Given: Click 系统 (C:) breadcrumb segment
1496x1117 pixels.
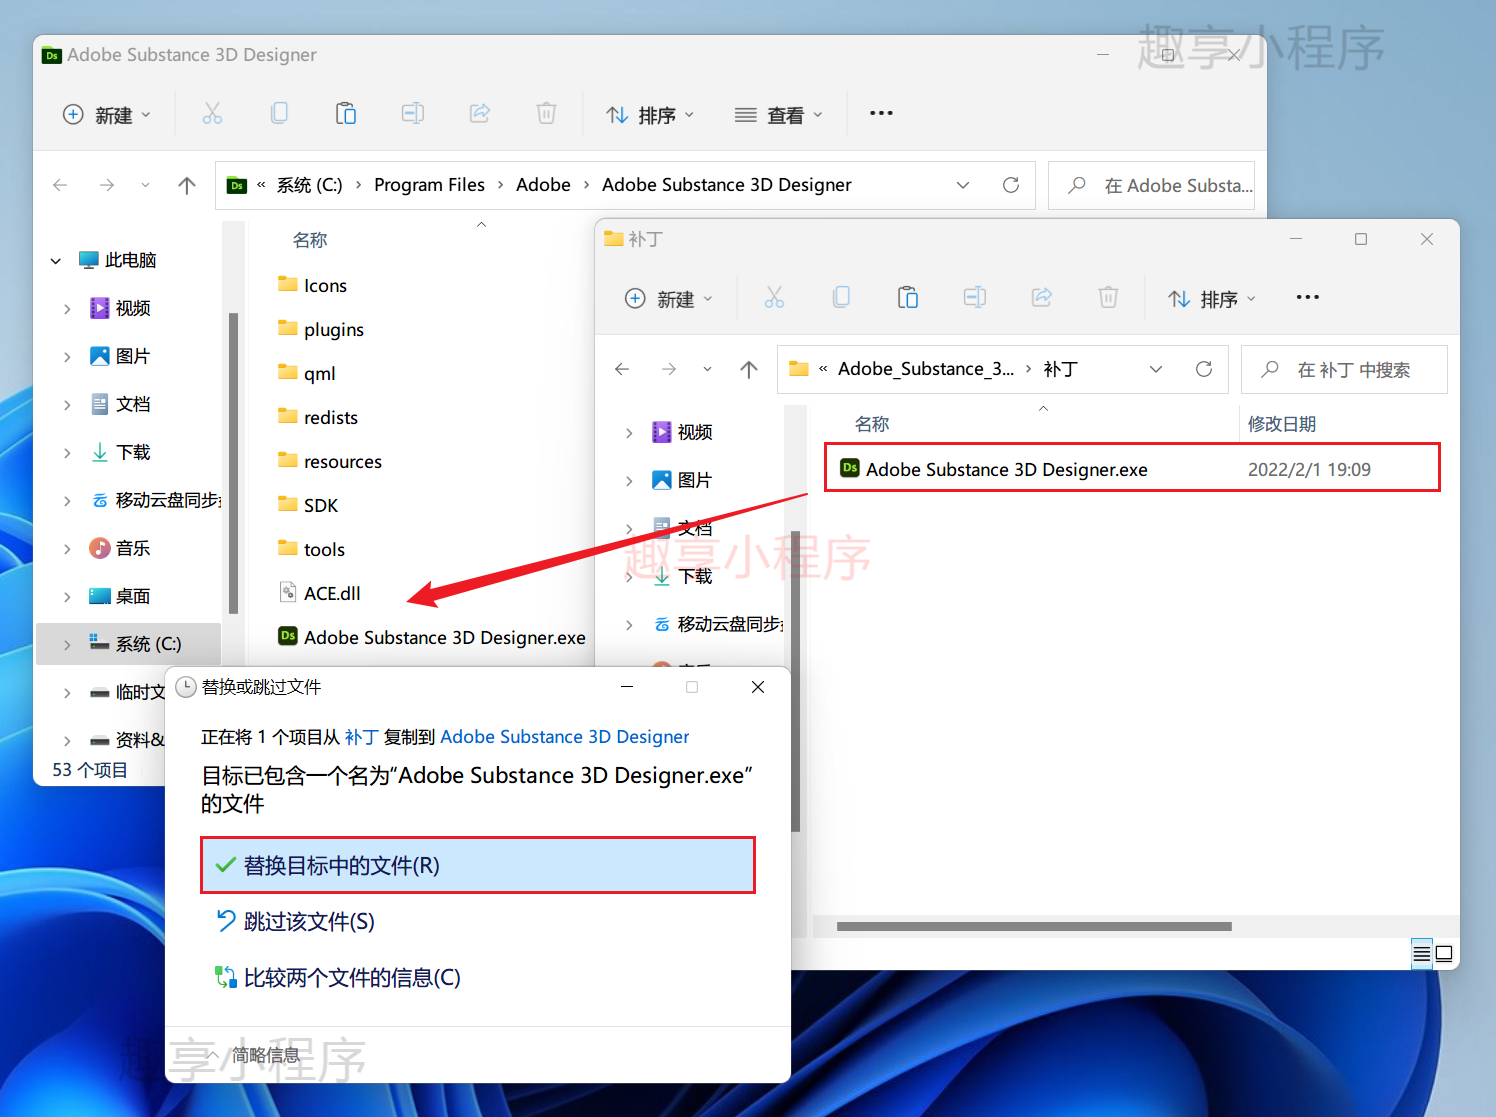Looking at the screenshot, I should [x=309, y=185].
